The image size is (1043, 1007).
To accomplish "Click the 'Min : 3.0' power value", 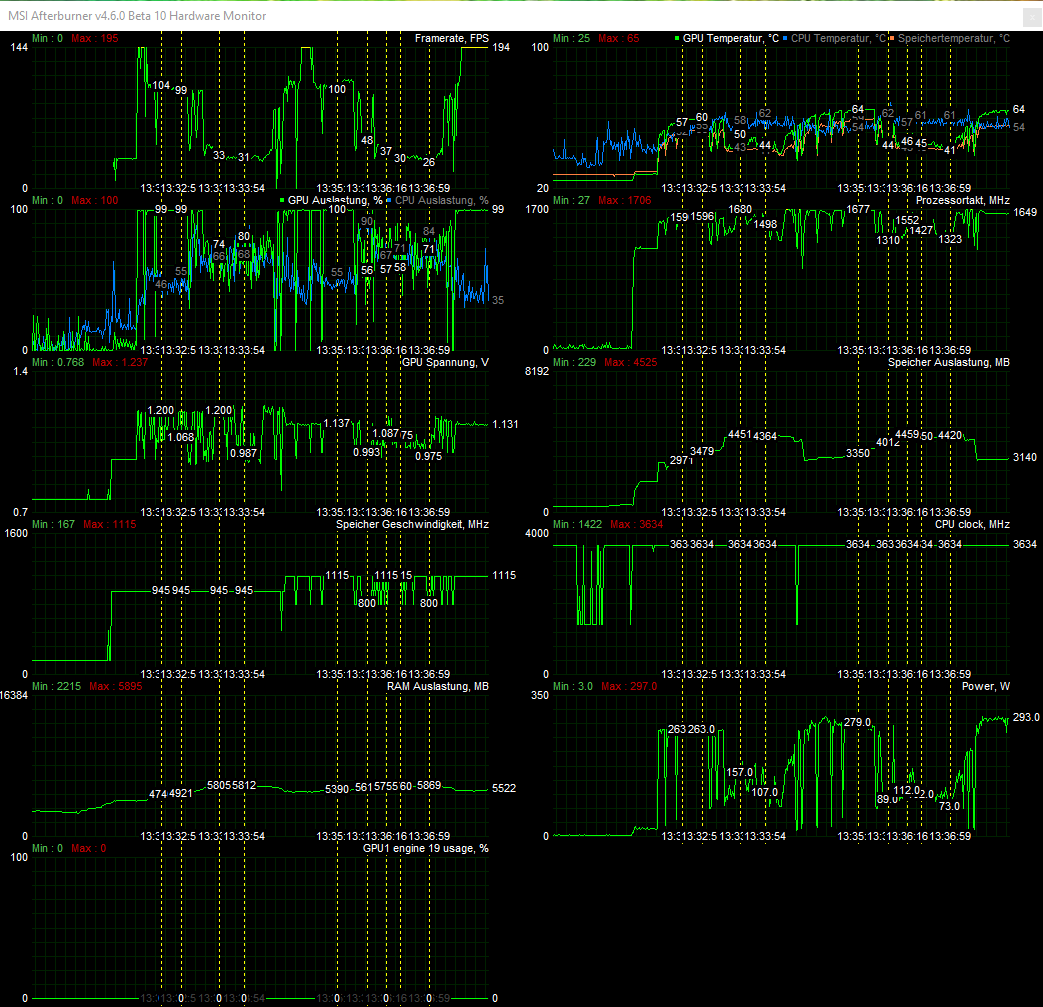I will (573, 686).
